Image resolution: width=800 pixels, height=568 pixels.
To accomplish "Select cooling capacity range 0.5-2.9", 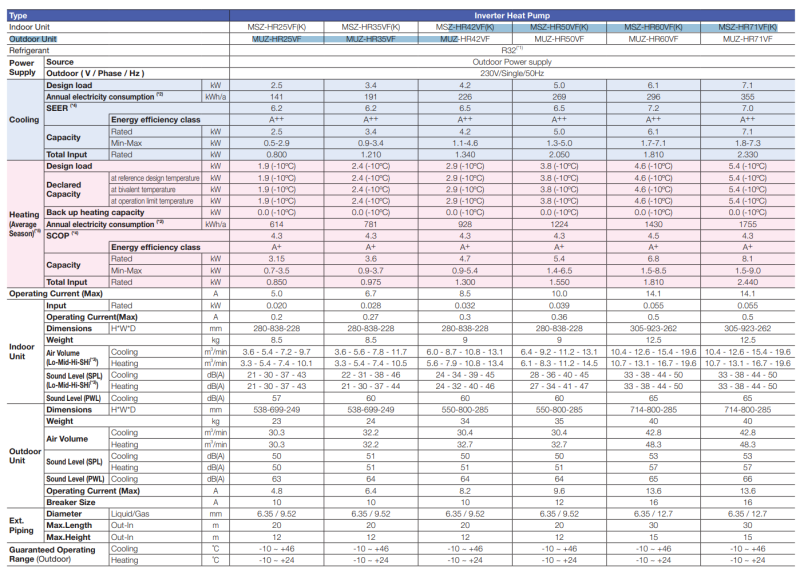I will click(x=277, y=143).
